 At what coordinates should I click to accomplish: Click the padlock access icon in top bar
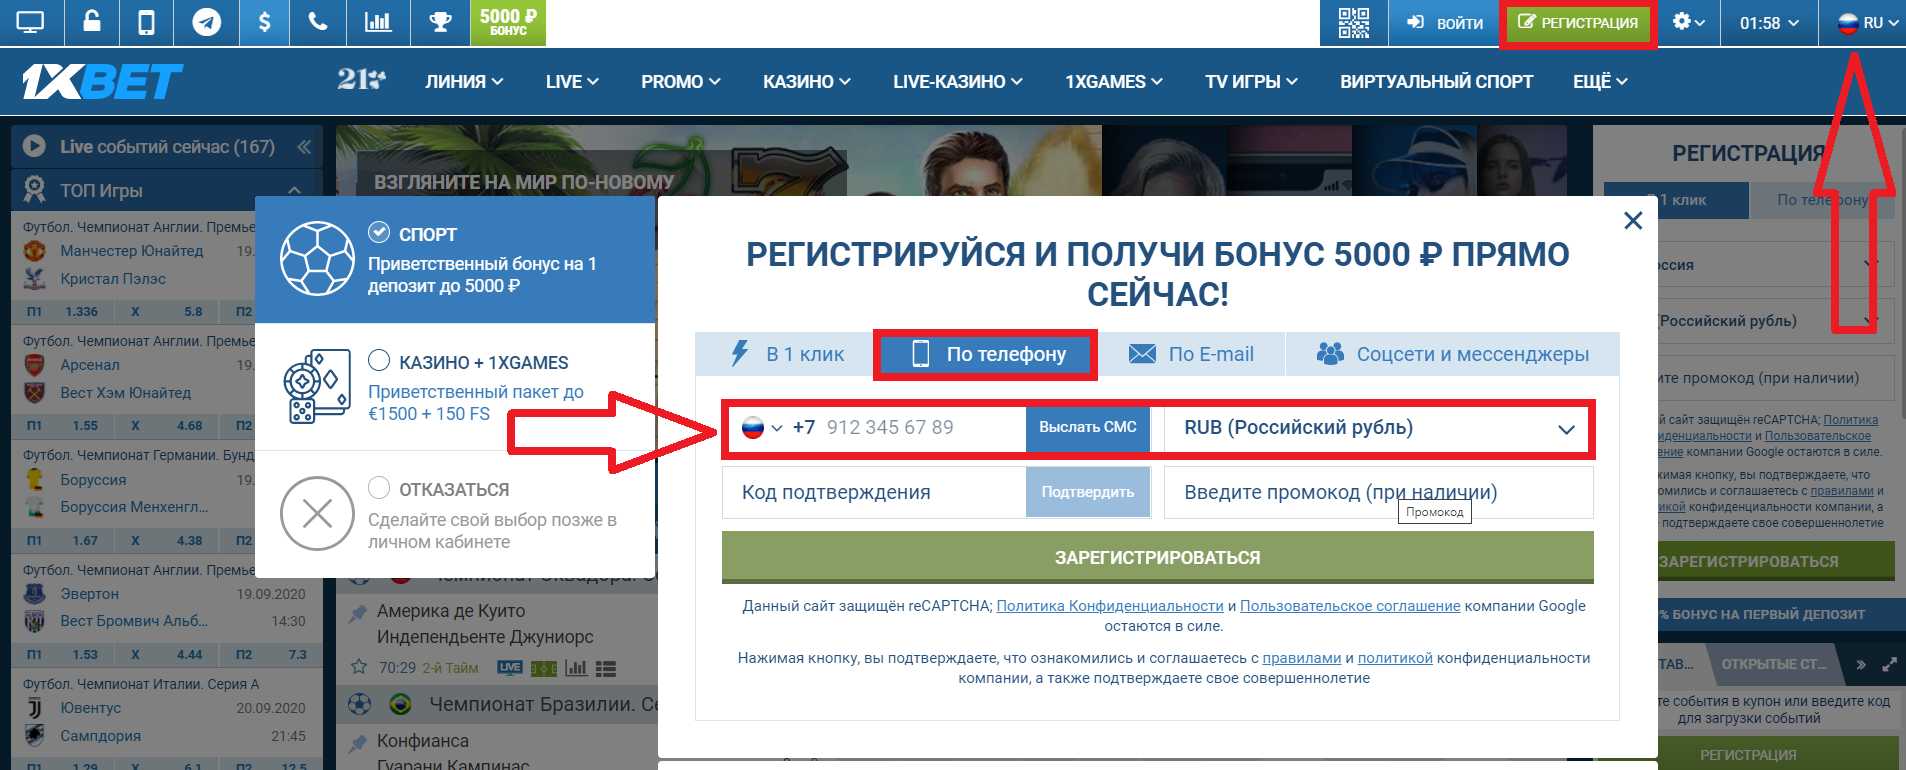pos(91,22)
